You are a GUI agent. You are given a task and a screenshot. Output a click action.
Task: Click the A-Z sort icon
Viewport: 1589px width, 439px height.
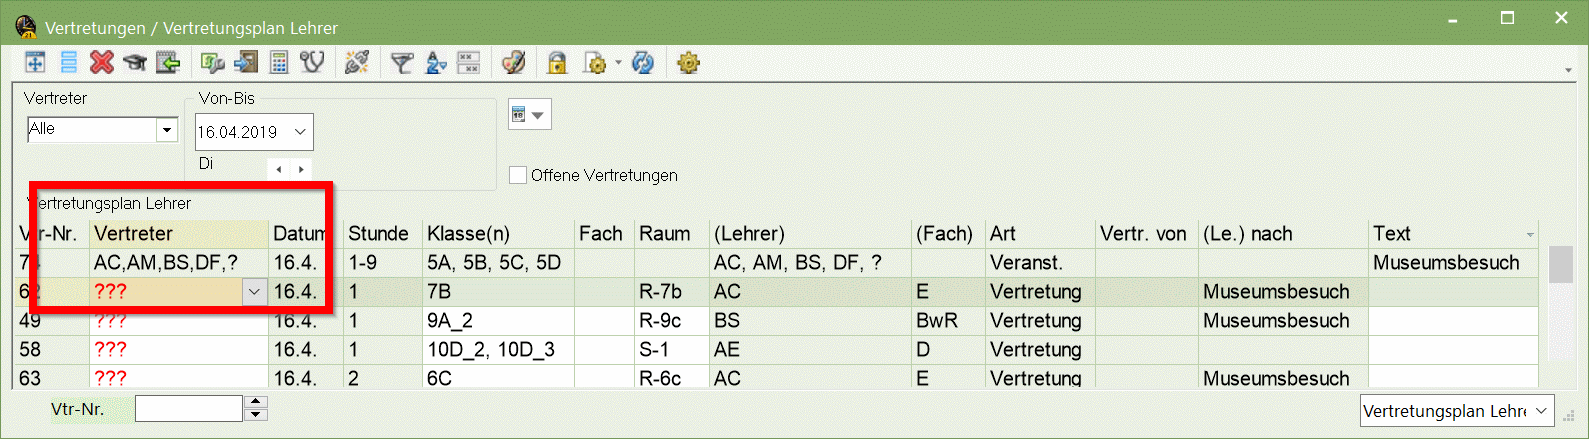point(436,63)
